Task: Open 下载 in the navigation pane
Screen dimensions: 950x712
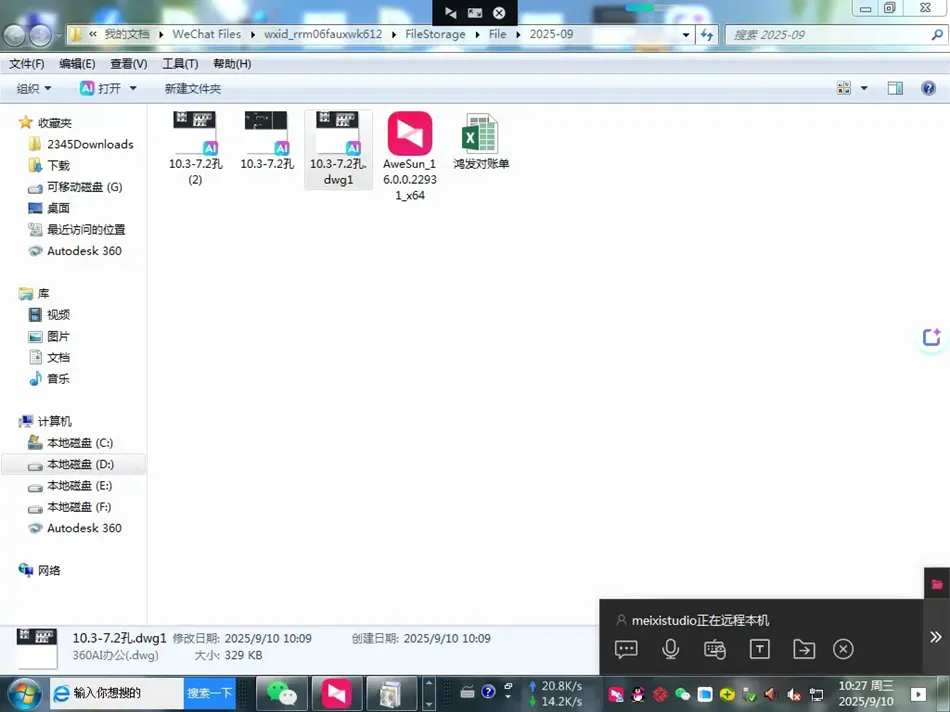Action: click(49, 165)
